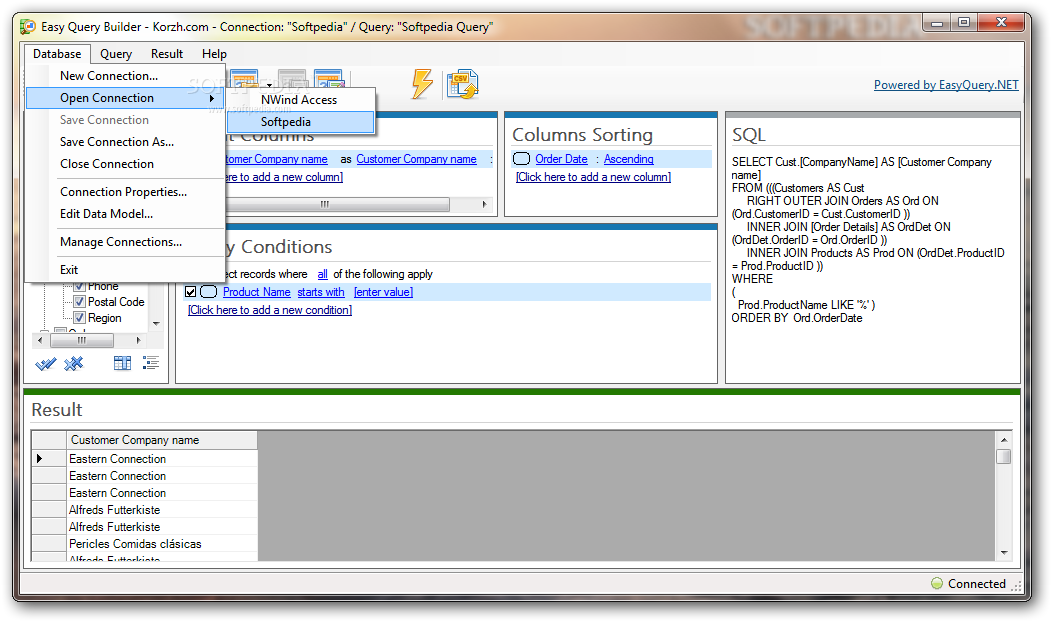Click the current row selector arrow in grid
Viewport: 1052px width, 622px height.
click(x=40, y=459)
